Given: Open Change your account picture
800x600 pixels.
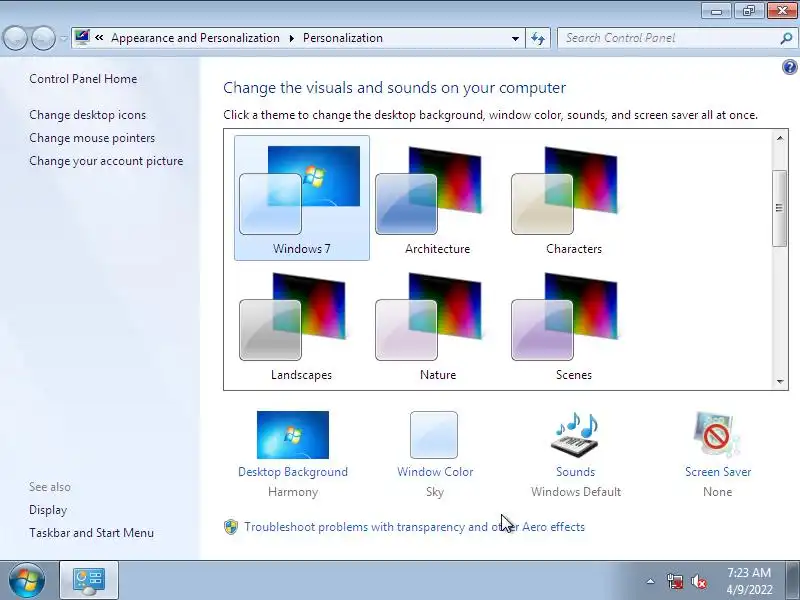Looking at the screenshot, I should pyautogui.click(x=106, y=161).
